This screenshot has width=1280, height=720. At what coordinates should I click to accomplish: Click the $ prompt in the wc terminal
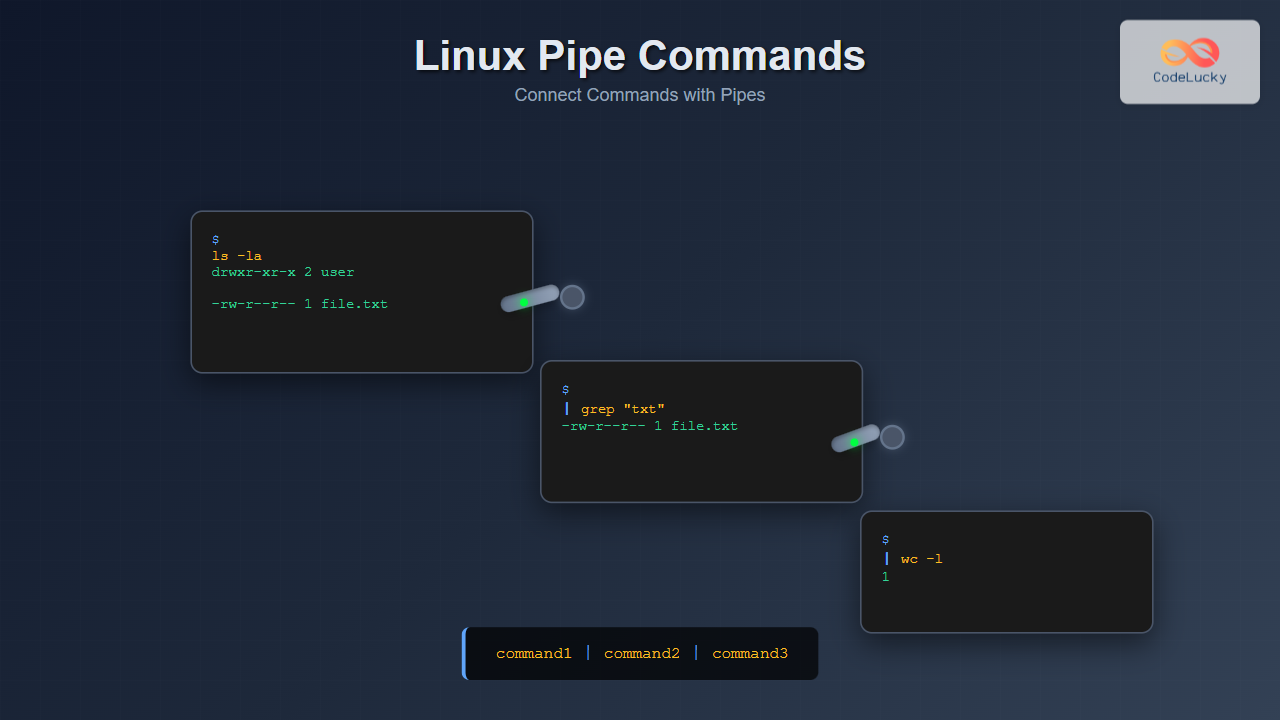coord(885,540)
